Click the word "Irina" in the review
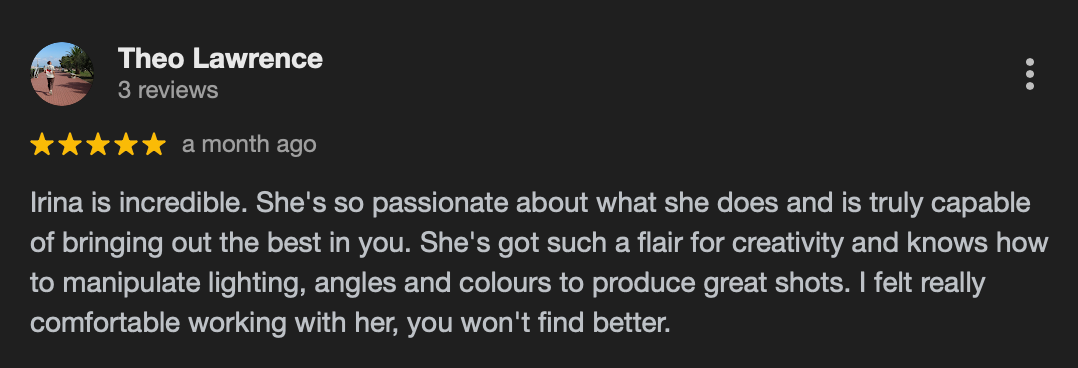The image size is (1078, 368). coord(55,203)
